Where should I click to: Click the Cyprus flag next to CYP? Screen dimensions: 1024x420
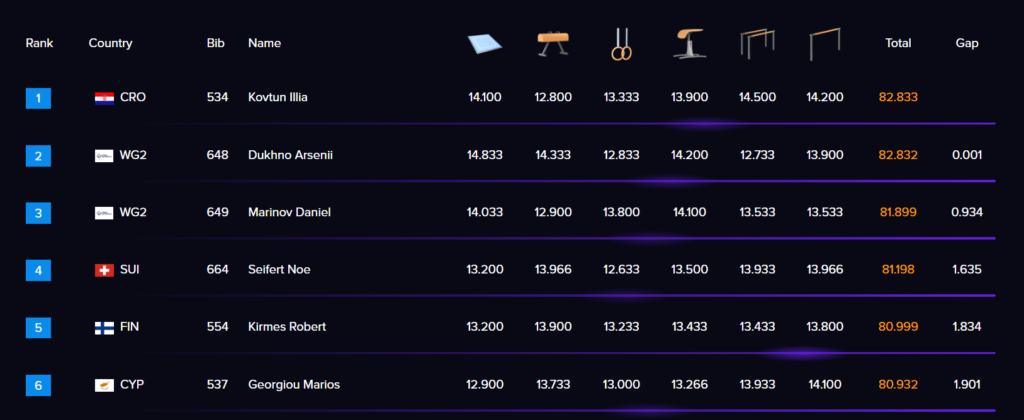click(104, 385)
